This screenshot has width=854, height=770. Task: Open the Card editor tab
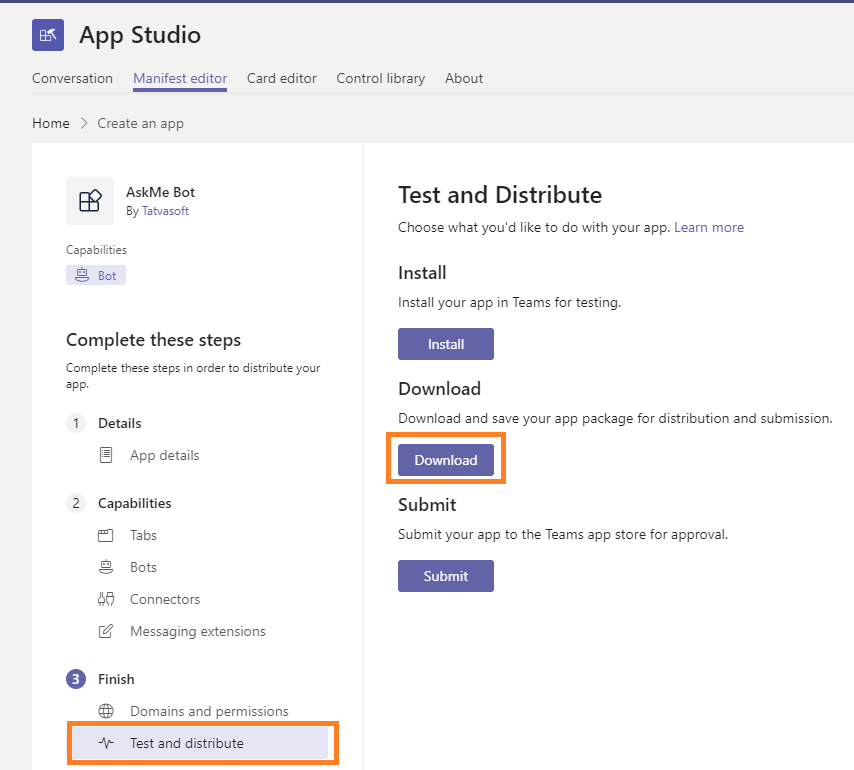pyautogui.click(x=282, y=78)
